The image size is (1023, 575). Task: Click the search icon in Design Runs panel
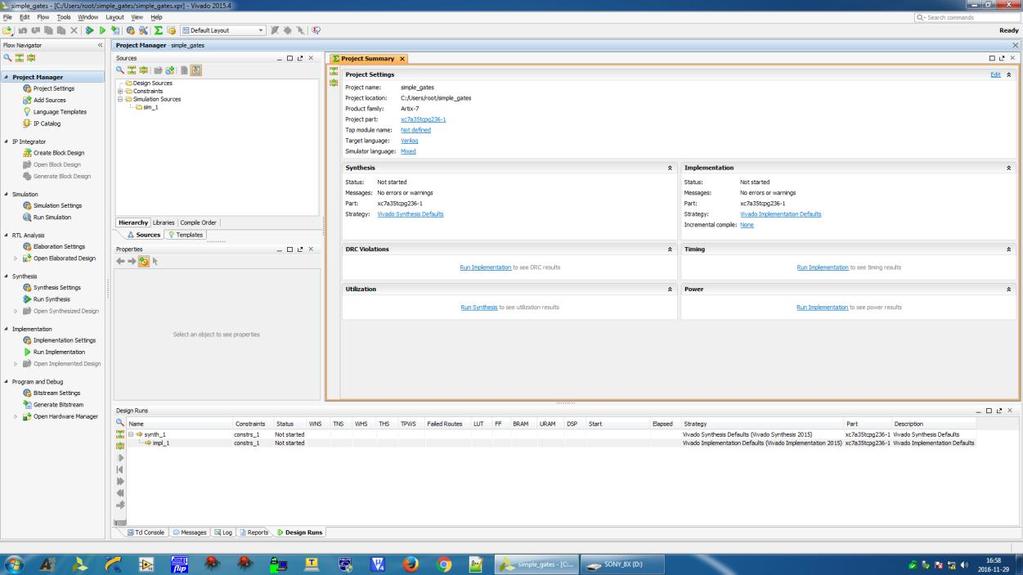(x=120, y=423)
